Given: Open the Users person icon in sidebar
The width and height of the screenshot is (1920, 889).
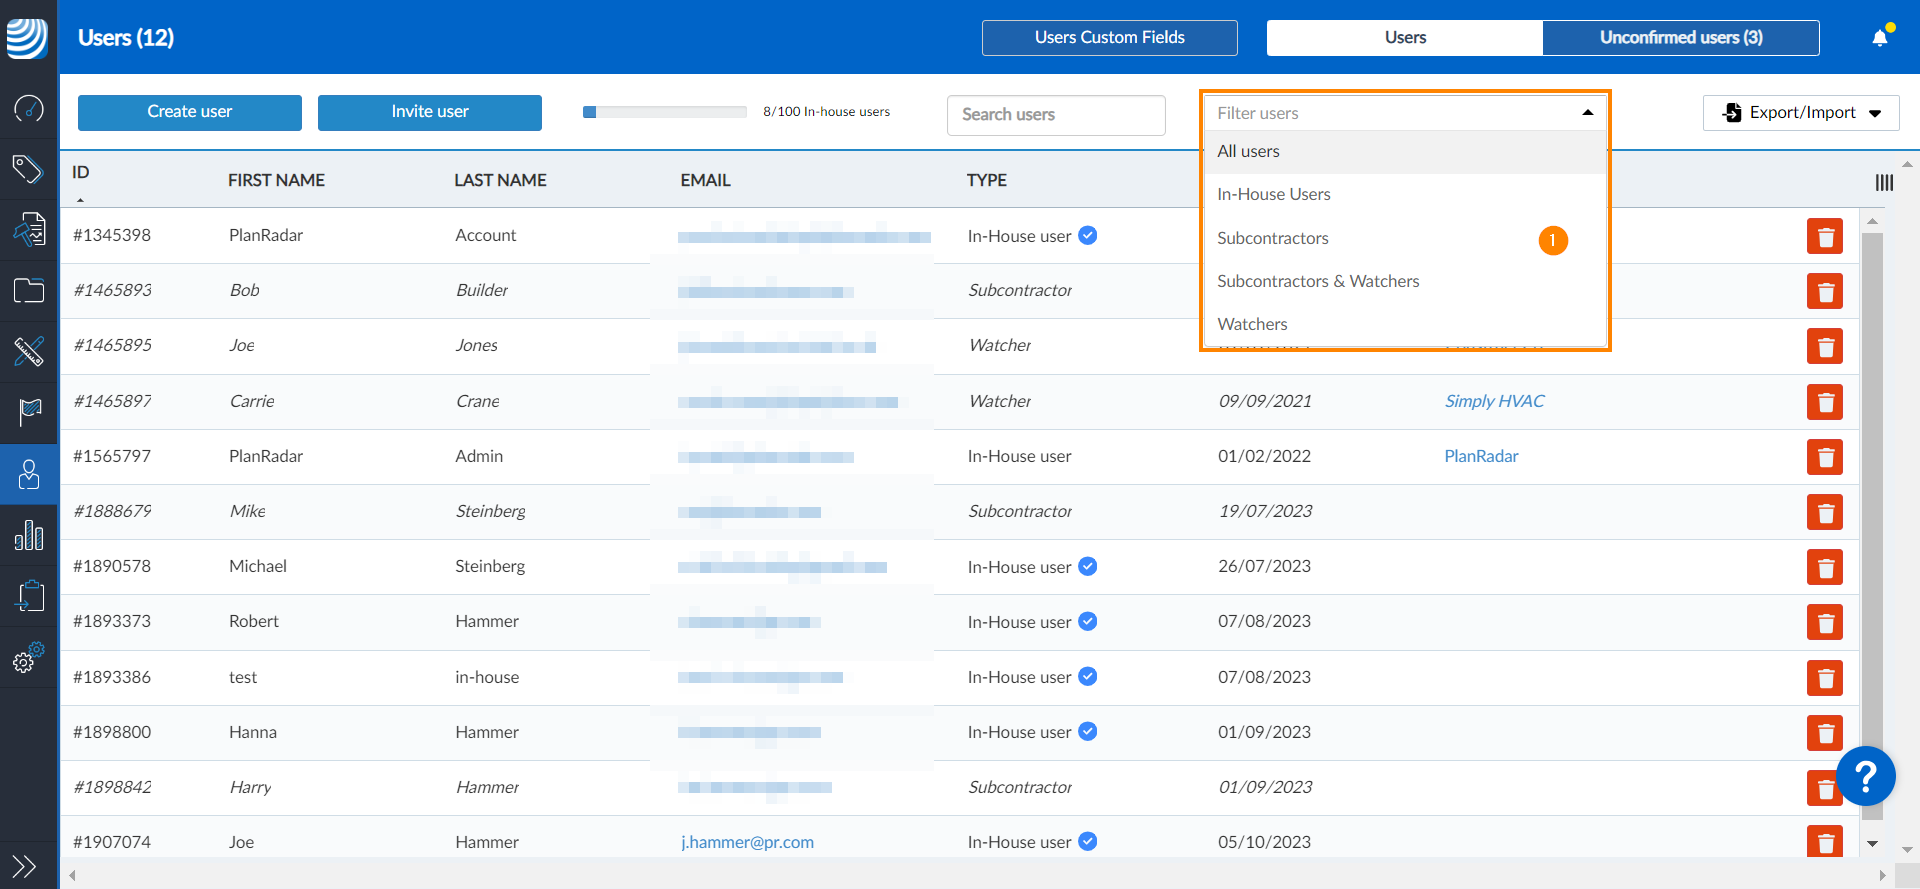Looking at the screenshot, I should coord(29,474).
